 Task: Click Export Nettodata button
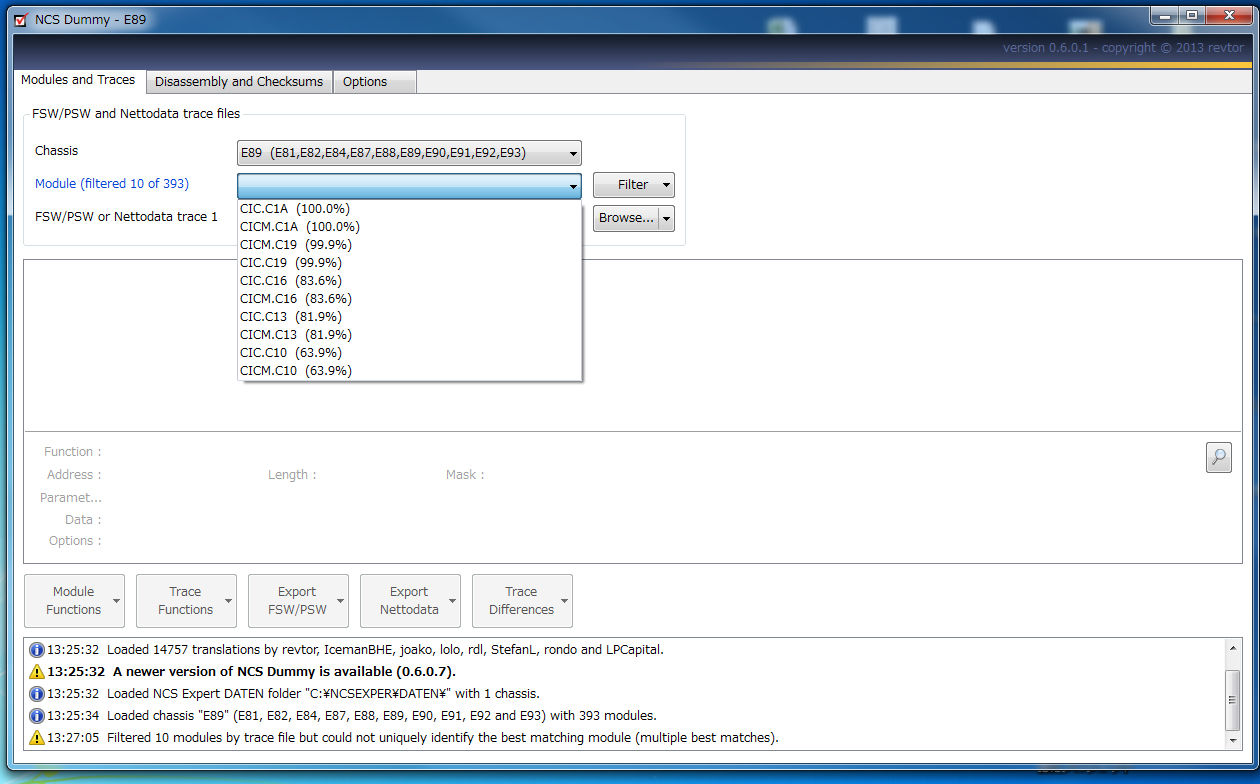click(x=410, y=601)
